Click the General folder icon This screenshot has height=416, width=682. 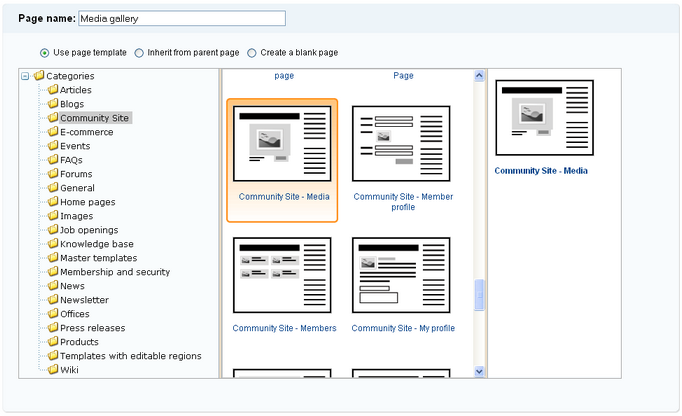click(53, 188)
